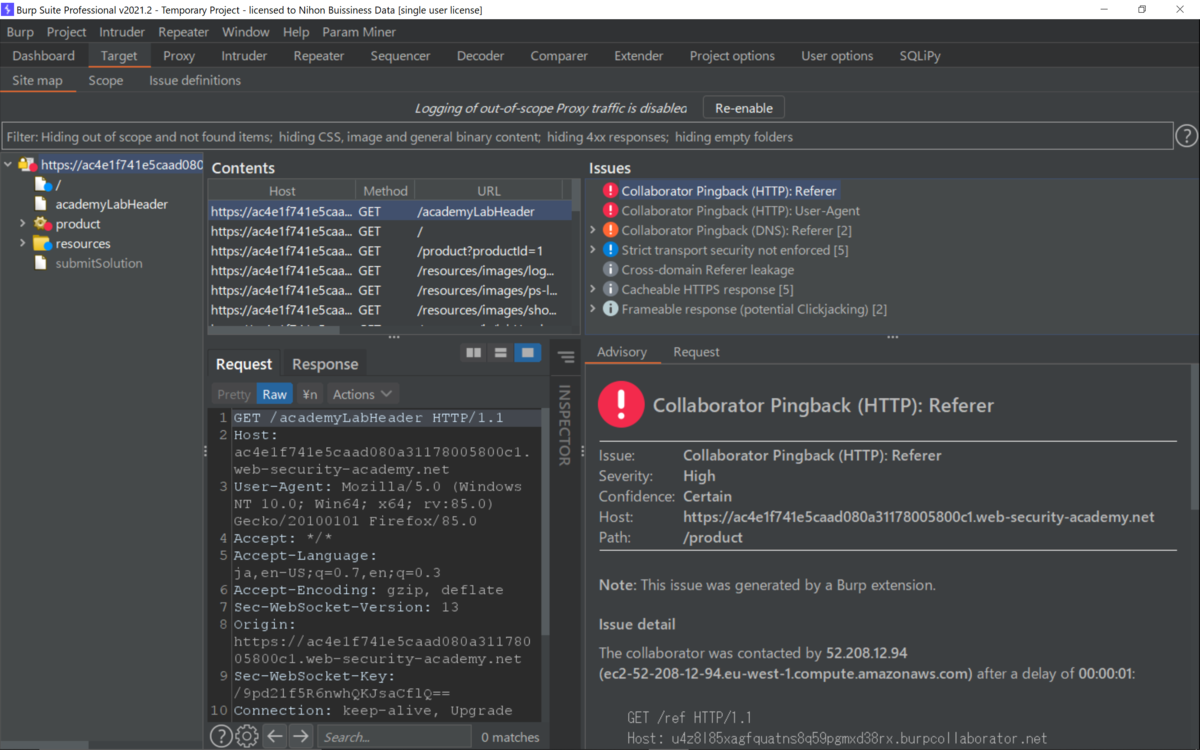Viewport: 1200px width, 750px height.
Task: Click the request editor help icon
Action: (221, 737)
